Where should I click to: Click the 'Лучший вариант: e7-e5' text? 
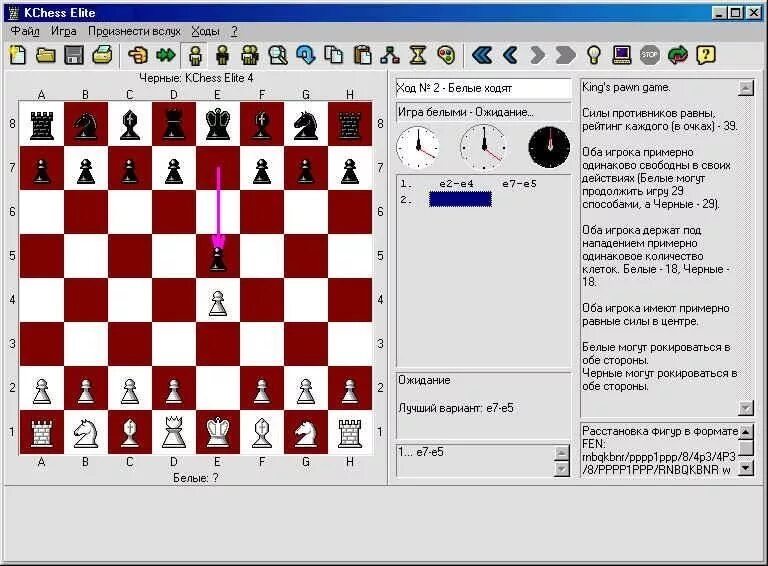456,408
